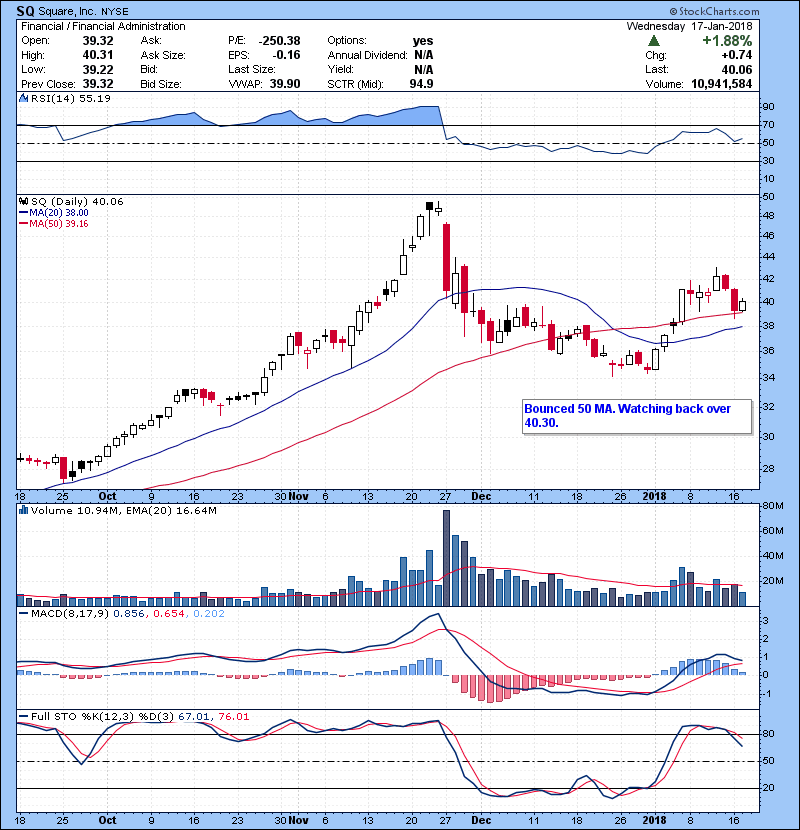Click the SQ (Daily) 40.06 chart label
Image resolution: width=800 pixels, height=830 pixels.
77,202
